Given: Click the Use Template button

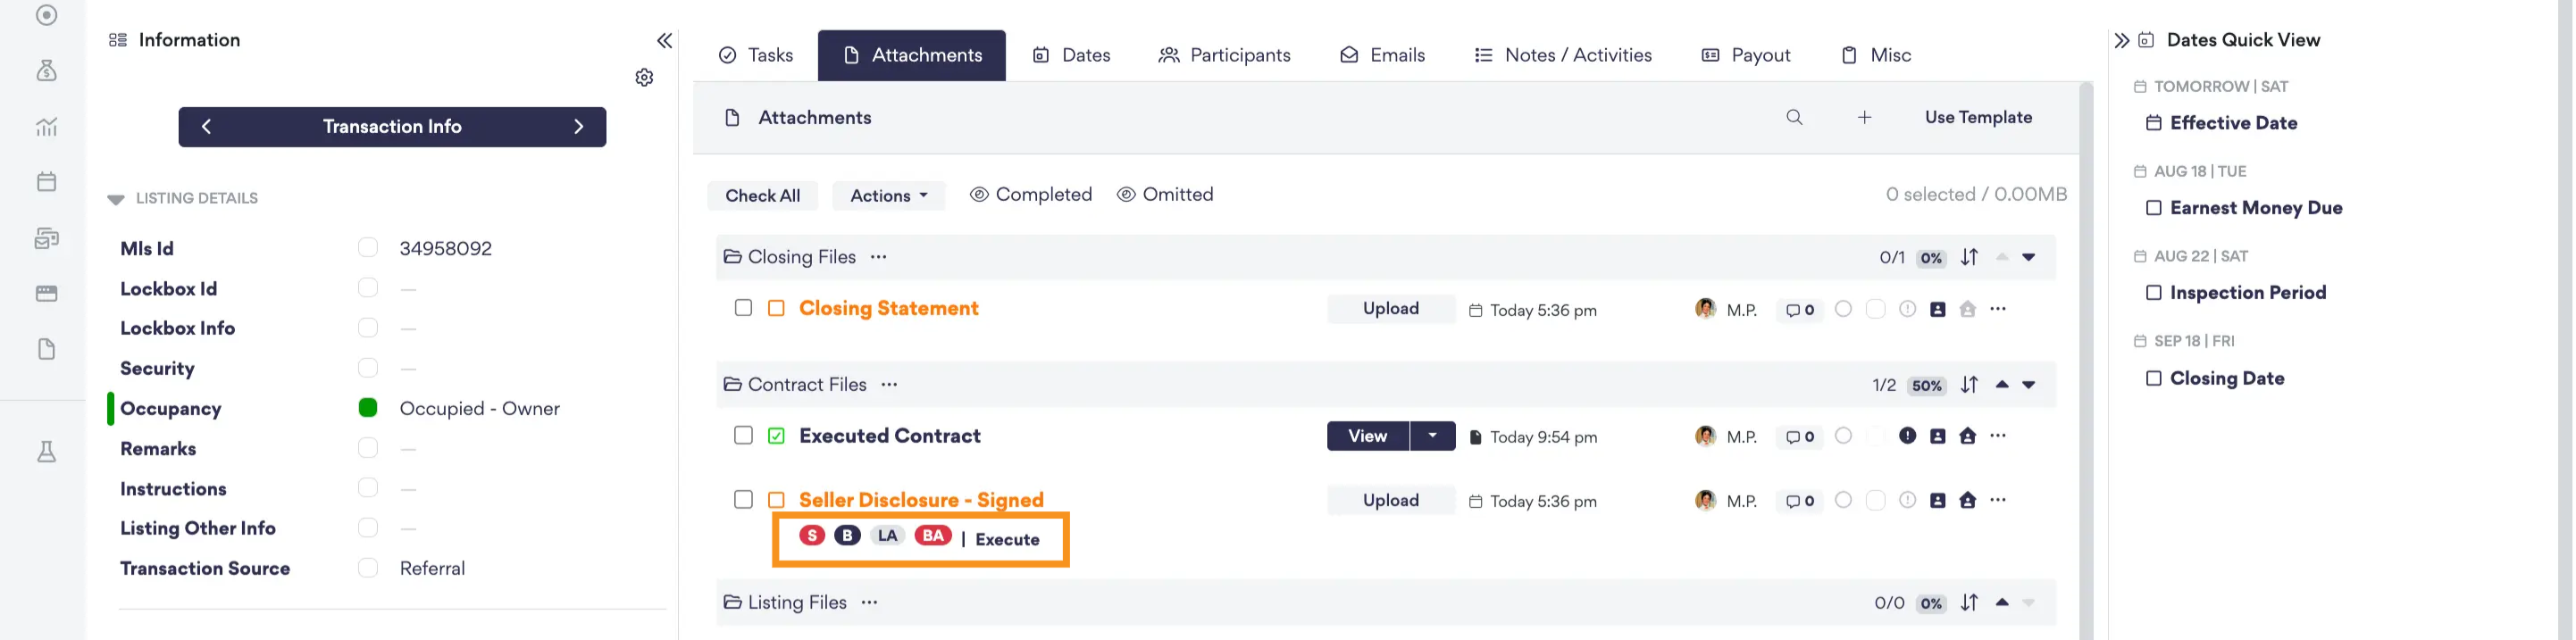Looking at the screenshot, I should pos(1978,117).
